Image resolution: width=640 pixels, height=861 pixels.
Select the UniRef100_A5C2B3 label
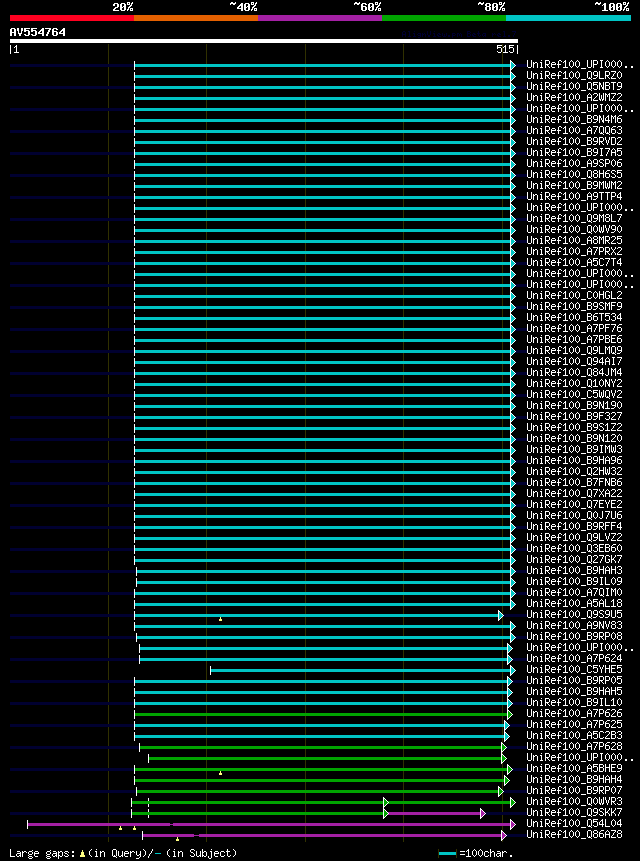pyautogui.click(x=574, y=735)
